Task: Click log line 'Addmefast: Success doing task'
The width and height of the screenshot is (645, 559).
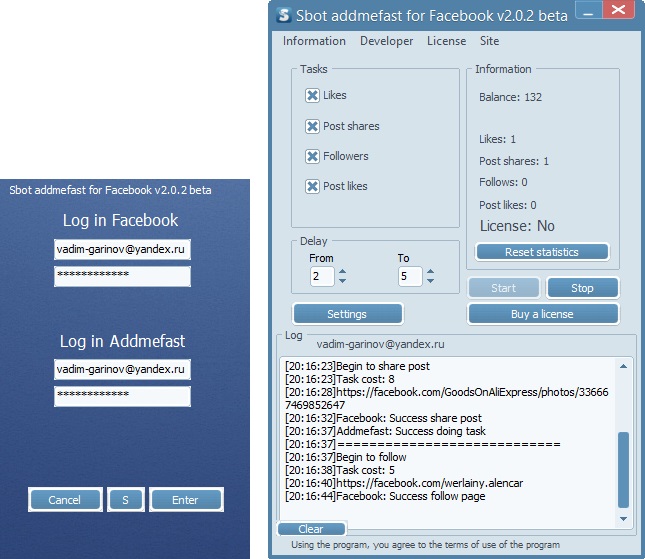Action: 385,431
